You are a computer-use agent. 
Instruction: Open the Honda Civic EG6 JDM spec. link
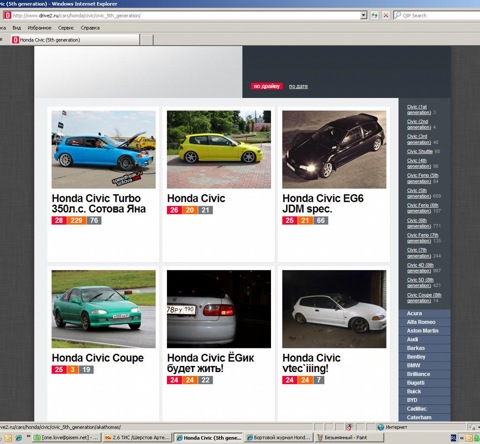323,203
